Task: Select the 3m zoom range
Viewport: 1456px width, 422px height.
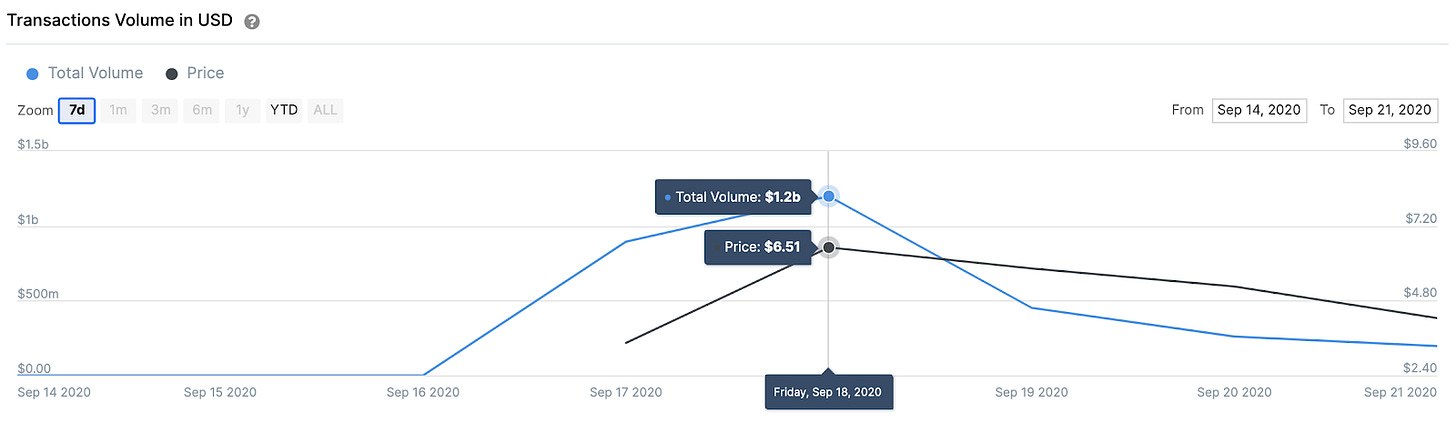Action: coord(160,110)
